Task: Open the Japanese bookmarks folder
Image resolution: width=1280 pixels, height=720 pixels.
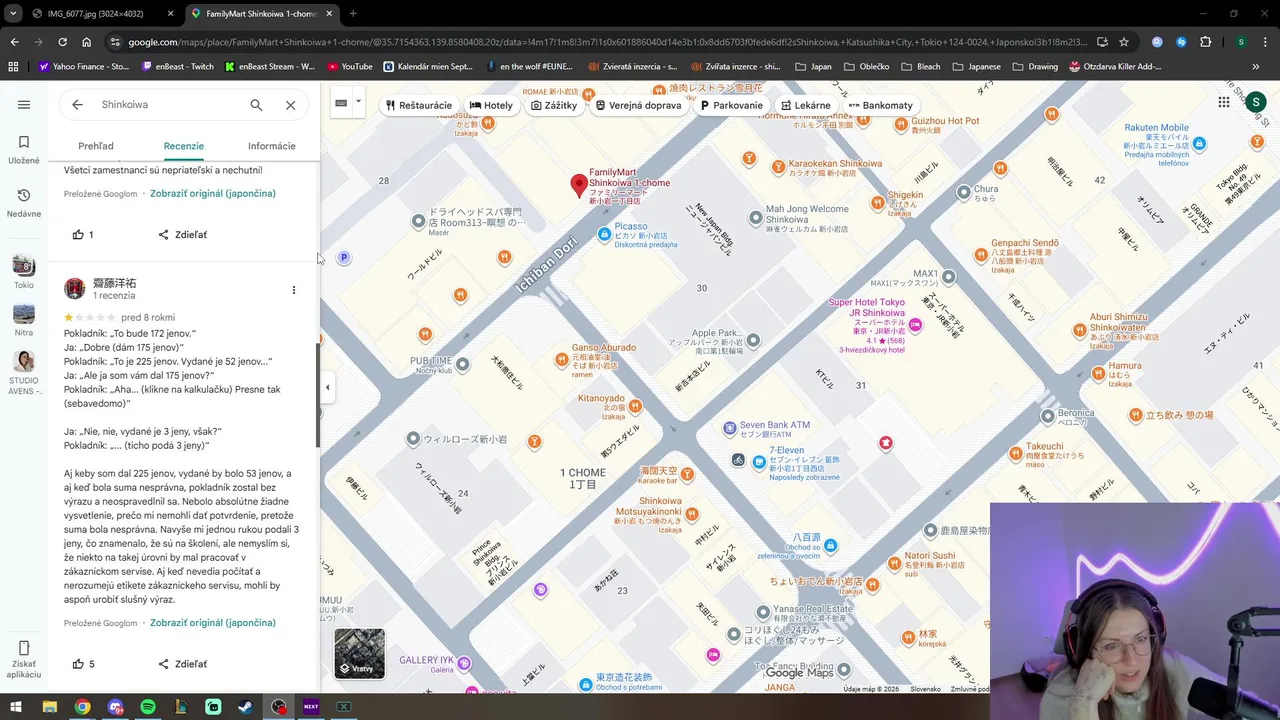Action: tap(976, 67)
